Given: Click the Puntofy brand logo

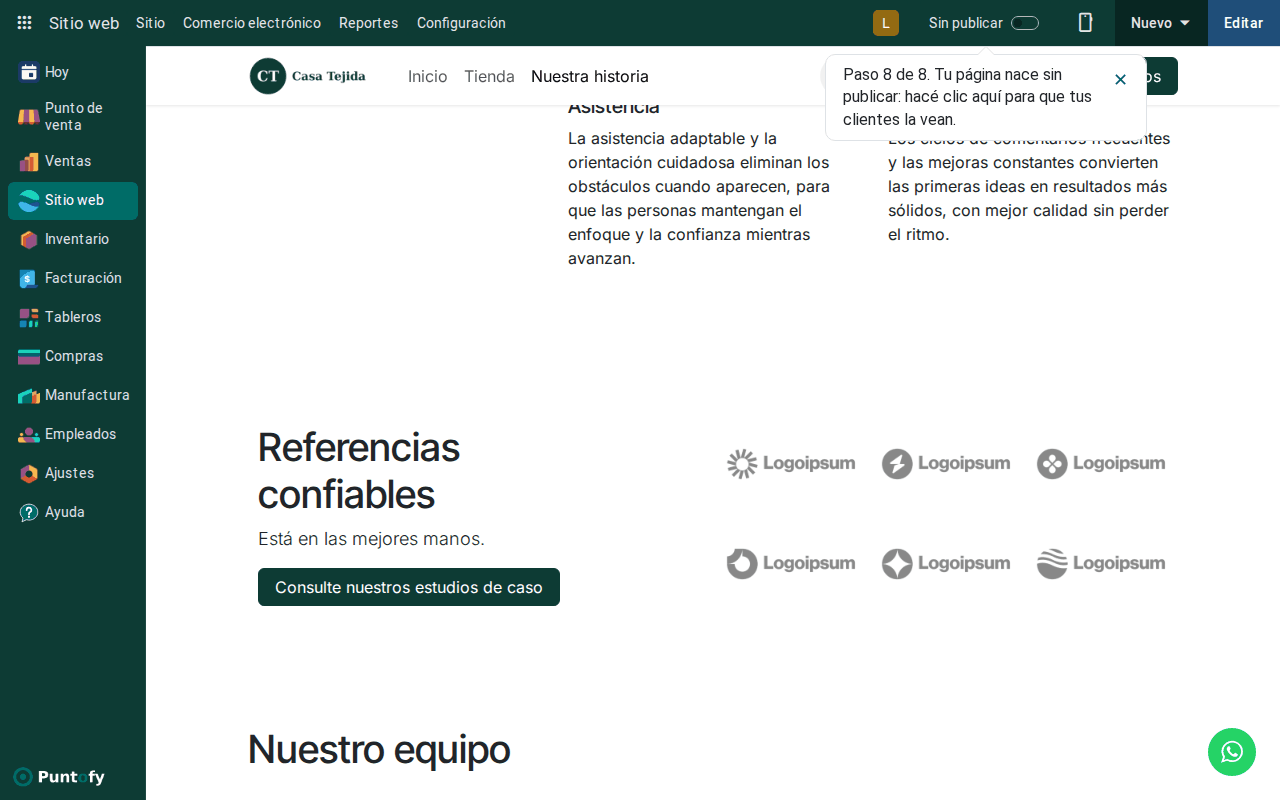Looking at the screenshot, I should [x=59, y=777].
